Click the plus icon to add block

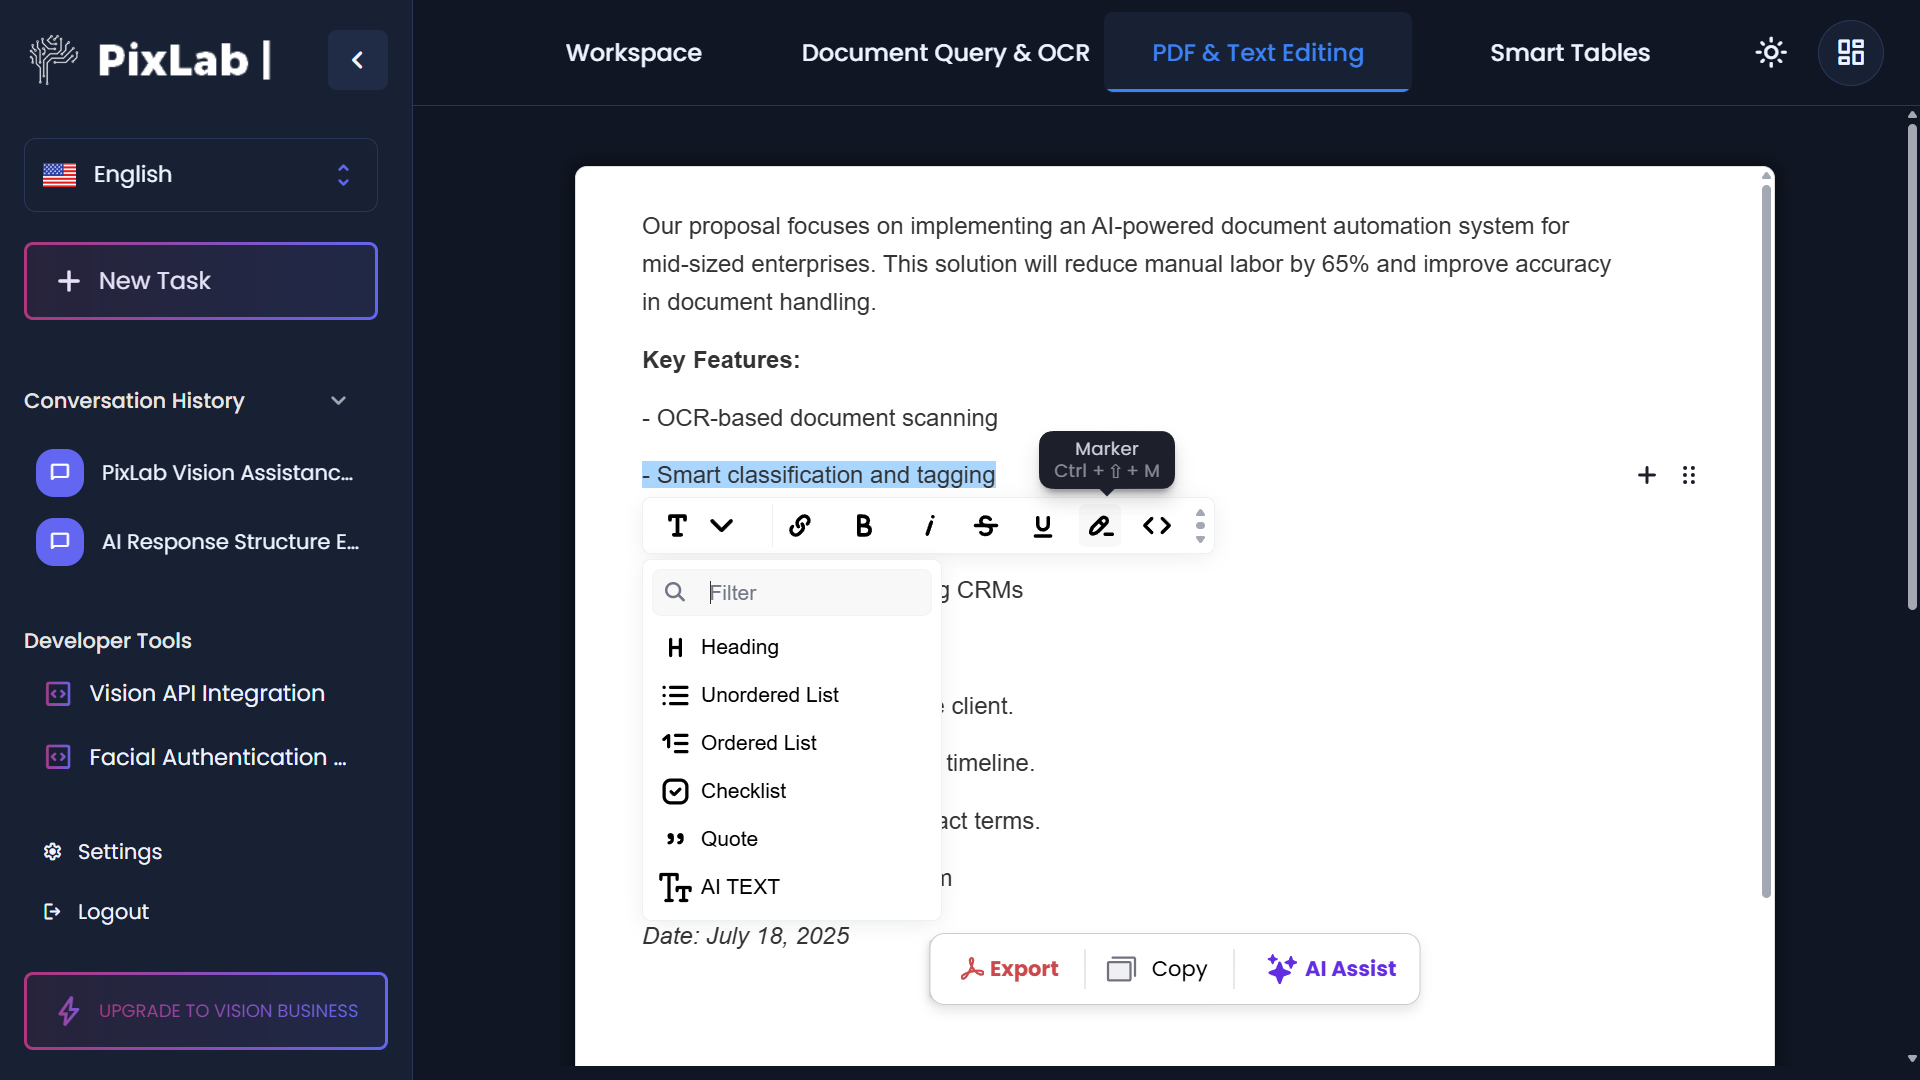click(x=1647, y=475)
